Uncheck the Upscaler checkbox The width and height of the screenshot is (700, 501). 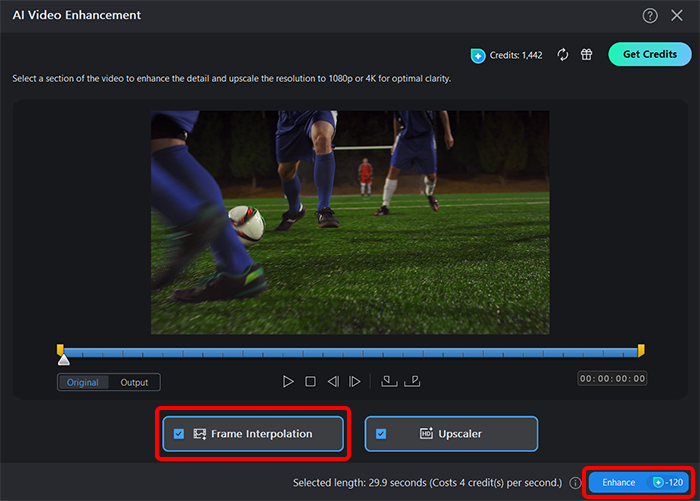click(x=381, y=434)
